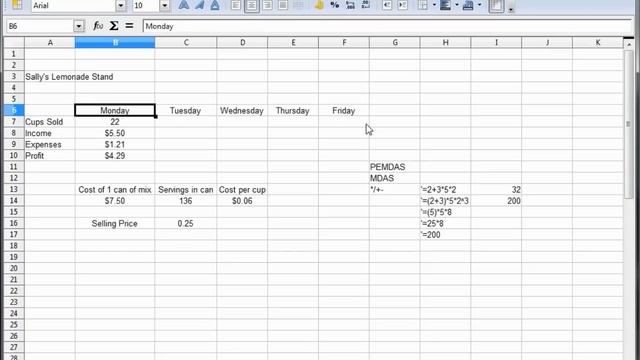
Task: Open the background color dropdown arrow
Action: point(457,5)
